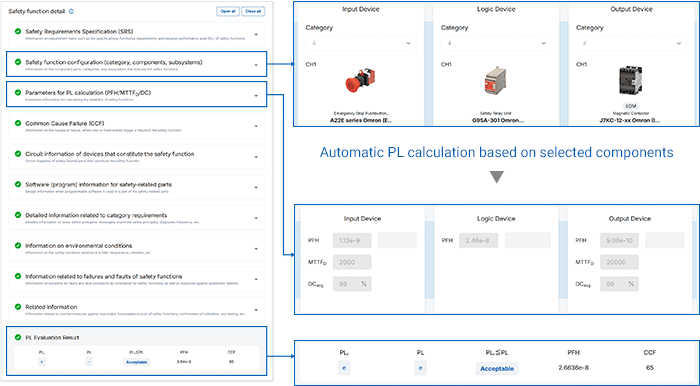Screen dimensions: 700x386
Task: Click the info icon beside Safety function detail
Action: pyautogui.click(x=71, y=12)
